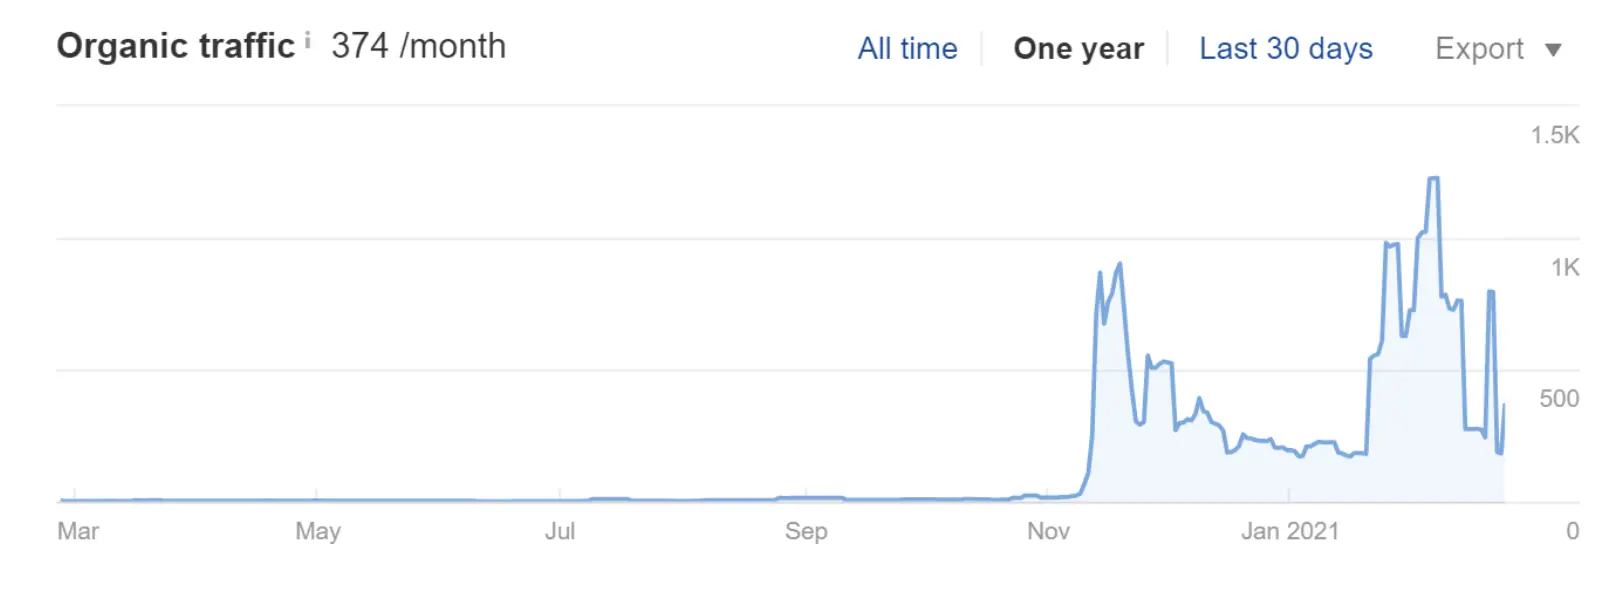Click the May label on the time axis
The height and width of the screenshot is (596, 1606).
(318, 531)
